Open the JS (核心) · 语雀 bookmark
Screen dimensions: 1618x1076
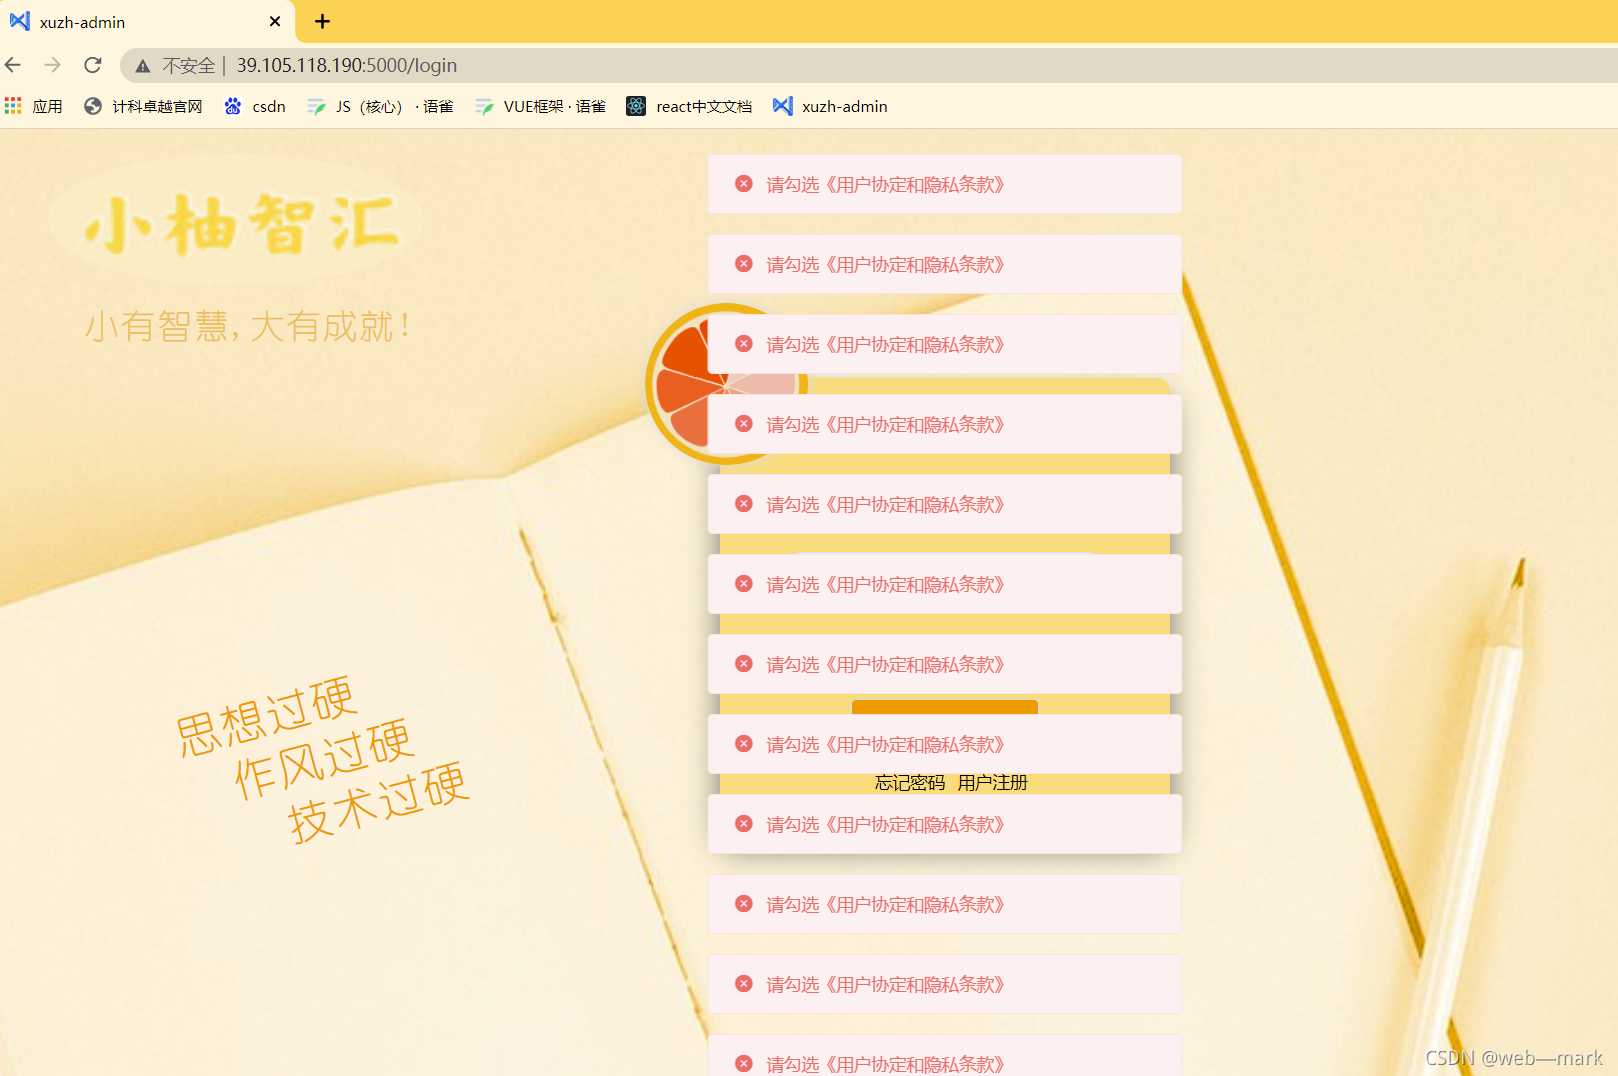click(380, 106)
